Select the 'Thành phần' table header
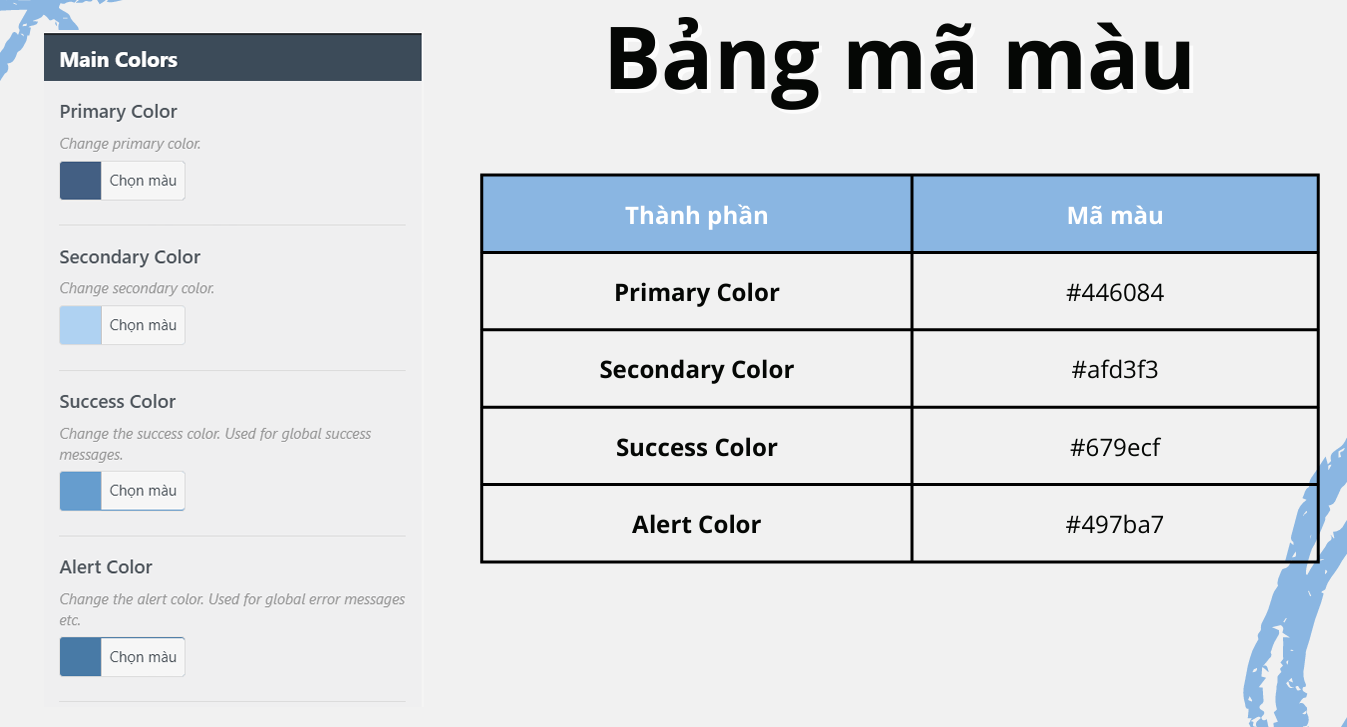 pyautogui.click(x=696, y=215)
